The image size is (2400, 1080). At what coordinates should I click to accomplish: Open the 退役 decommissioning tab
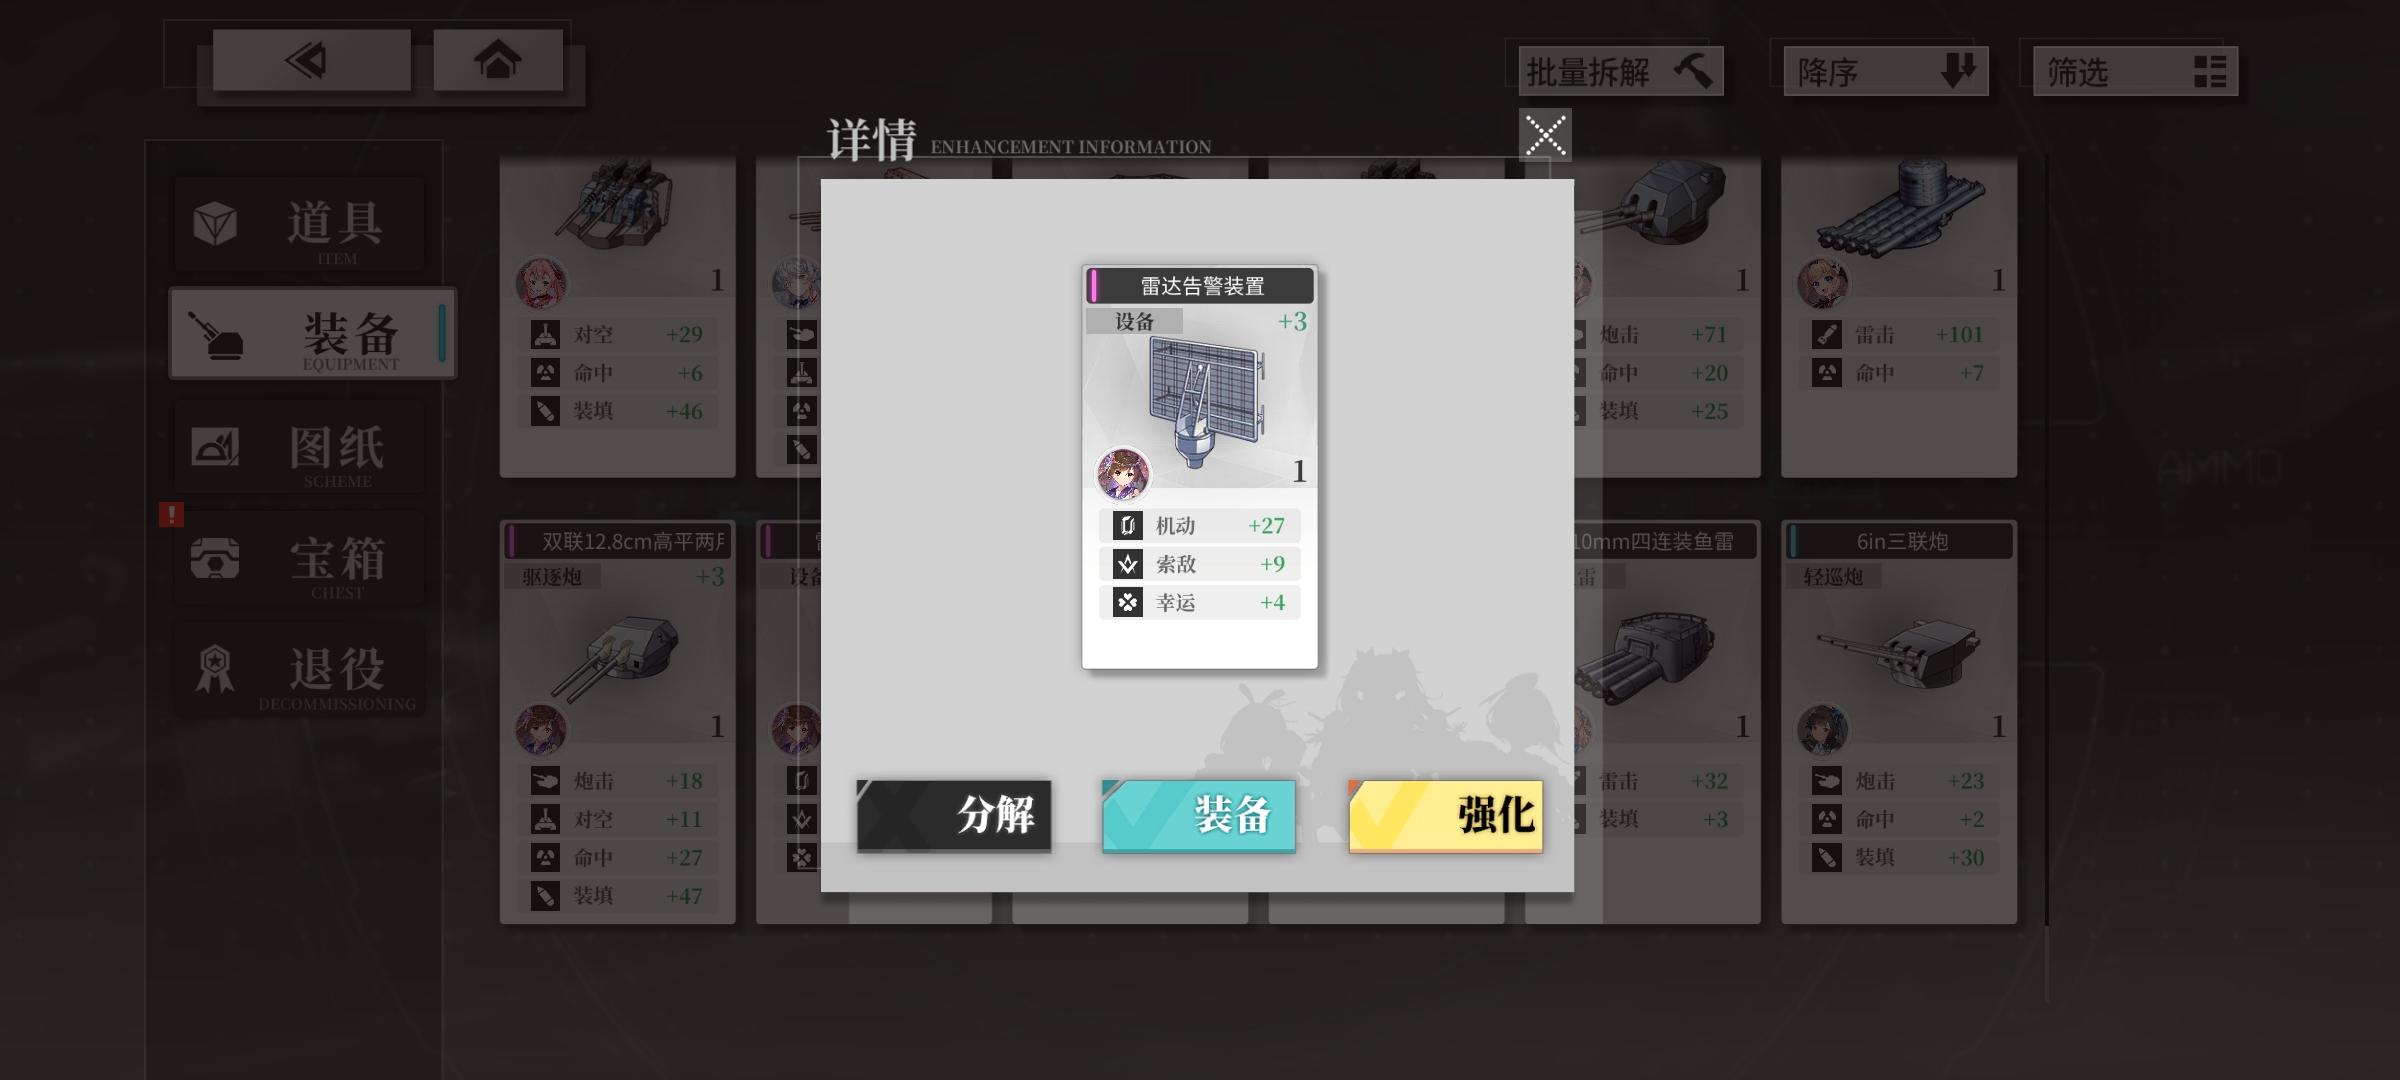click(x=300, y=670)
